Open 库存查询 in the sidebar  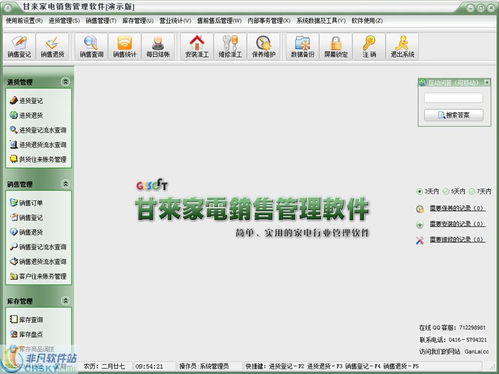tap(26, 319)
